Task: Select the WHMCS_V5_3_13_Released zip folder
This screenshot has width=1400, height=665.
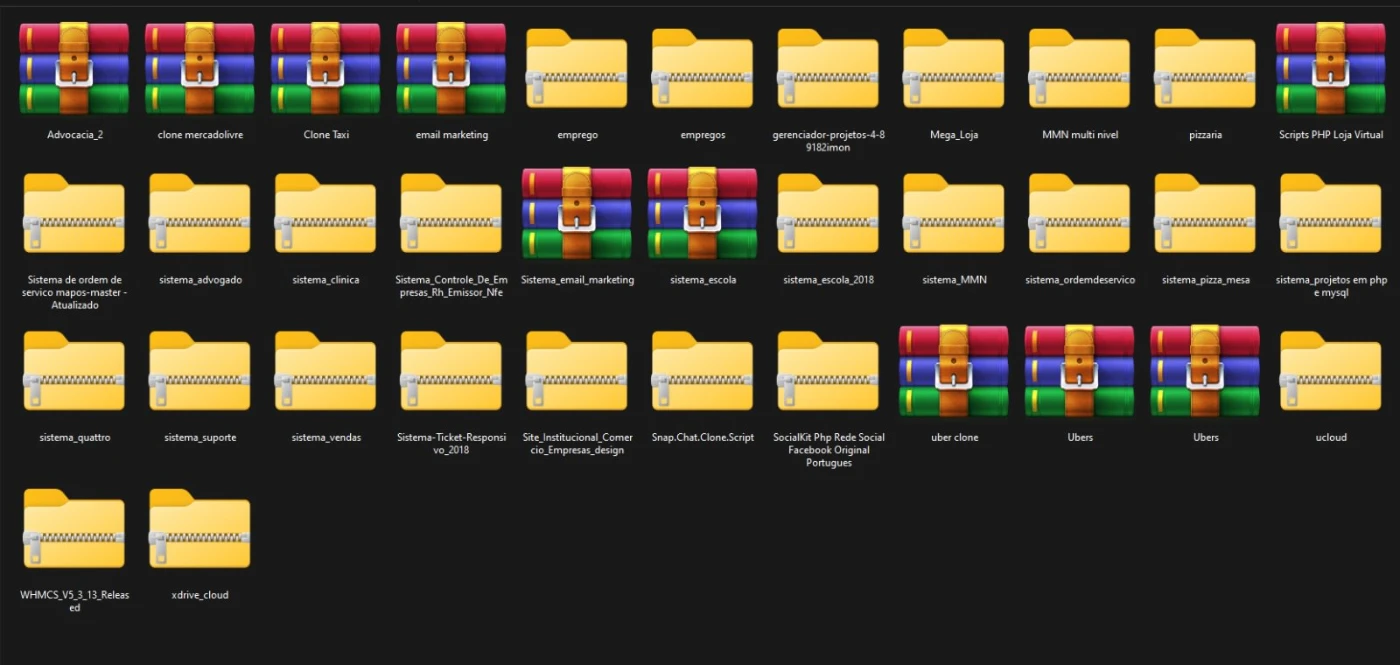Action: coord(74,529)
